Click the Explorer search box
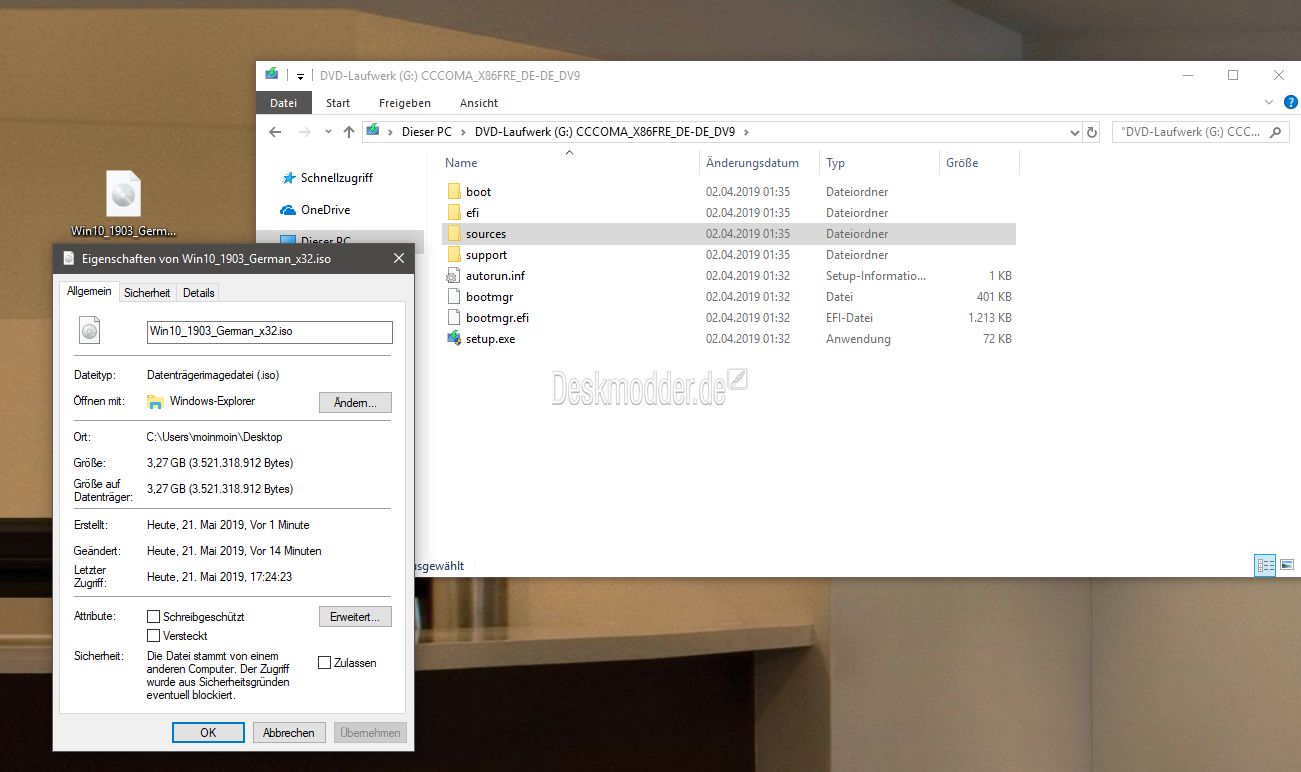Image resolution: width=1301 pixels, height=772 pixels. click(x=1200, y=132)
